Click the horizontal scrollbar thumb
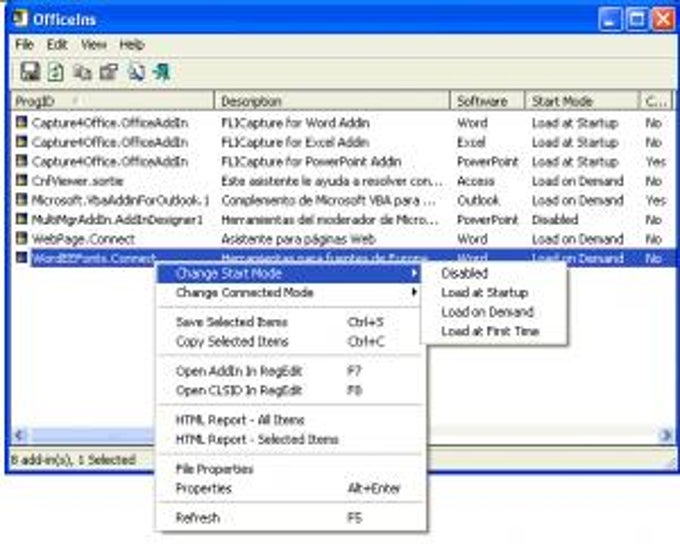This screenshot has height=544, width=680. (x=91, y=435)
